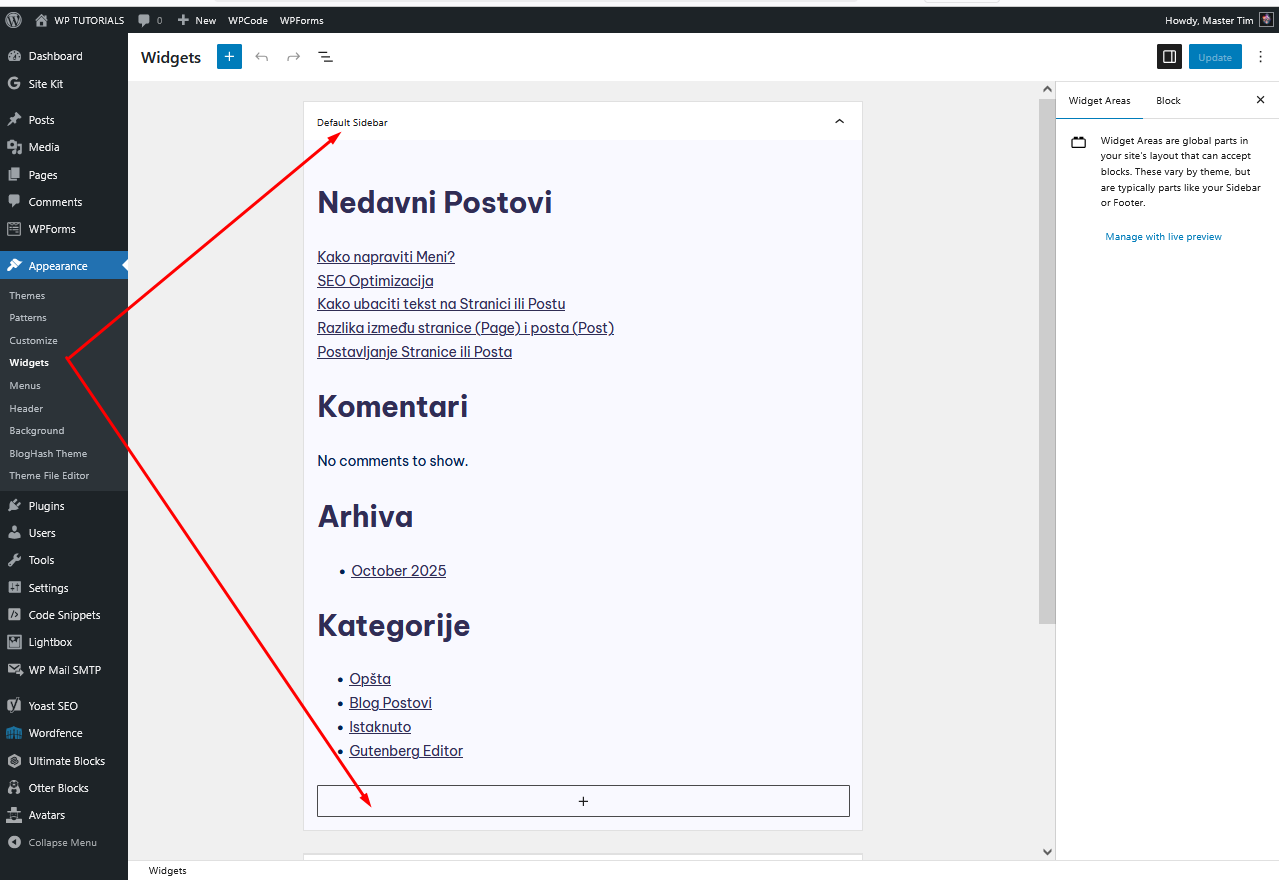Open the New content dropdown
1279x880 pixels.
tap(197, 20)
